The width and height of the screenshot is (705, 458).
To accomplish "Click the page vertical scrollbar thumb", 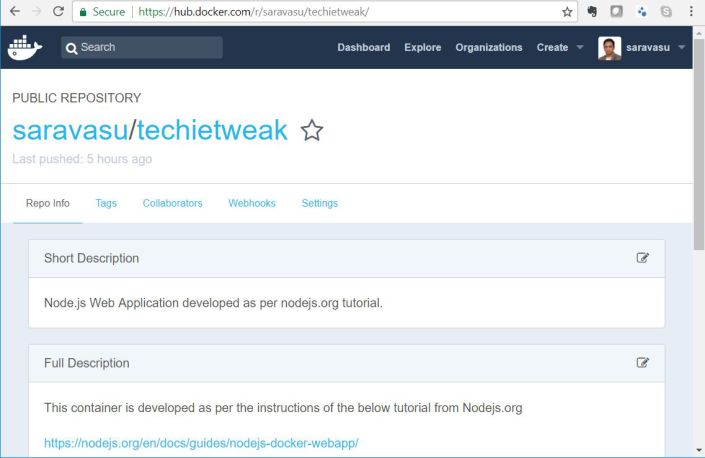I will [x=699, y=144].
